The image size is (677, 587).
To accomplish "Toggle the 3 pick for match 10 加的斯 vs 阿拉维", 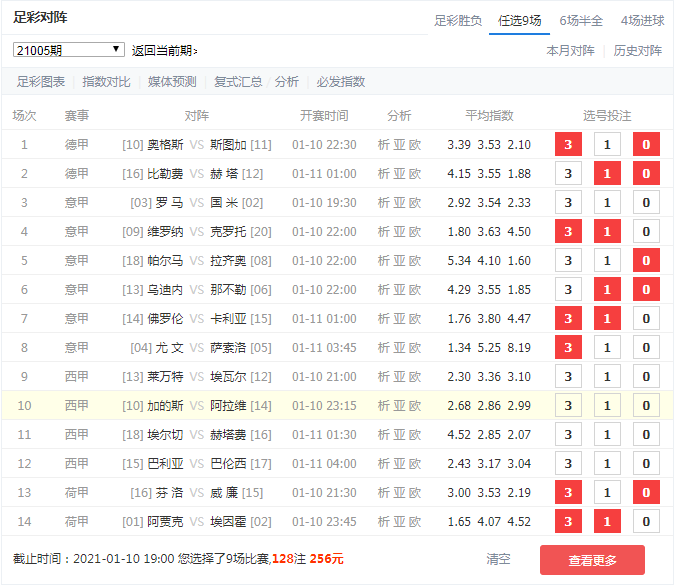I will tap(568, 406).
